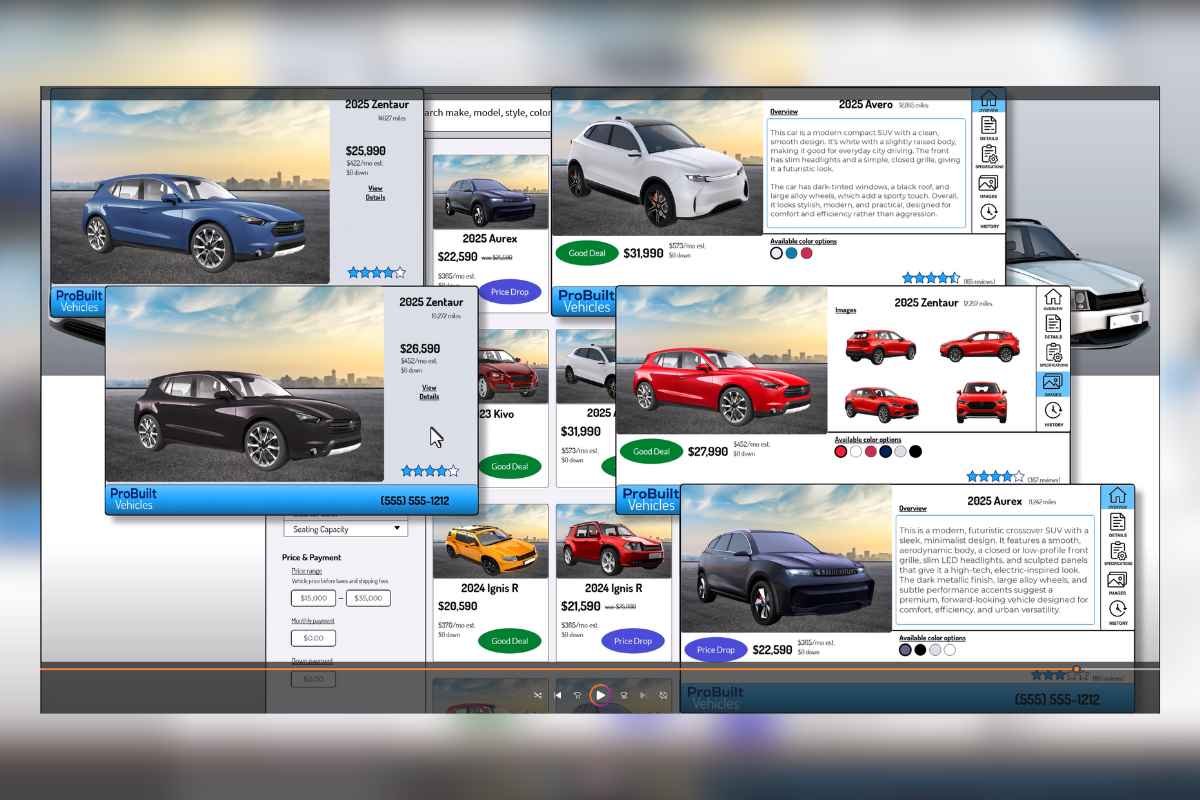Click the $35,000 maximum price field

(x=366, y=597)
